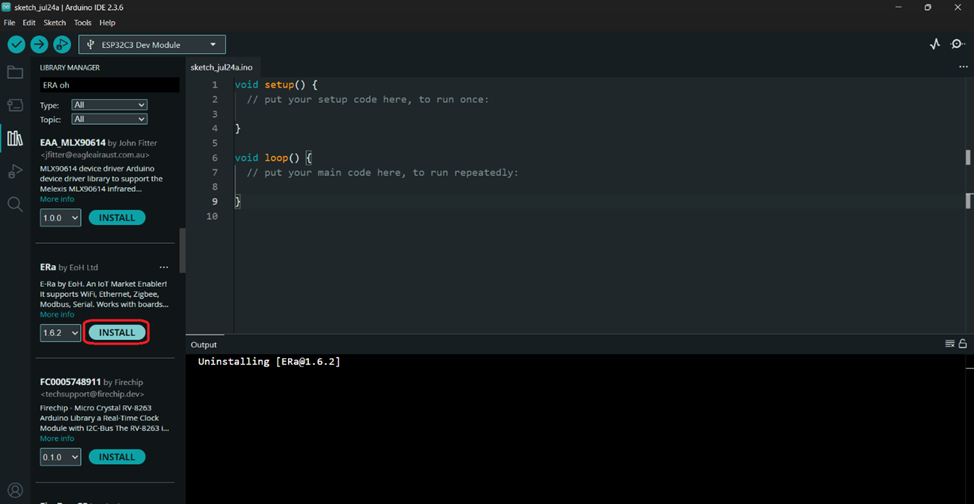The height and width of the screenshot is (504, 974).
Task: Open EAA_MLX90614 version 1.0.0 dropdown
Action: 61,218
